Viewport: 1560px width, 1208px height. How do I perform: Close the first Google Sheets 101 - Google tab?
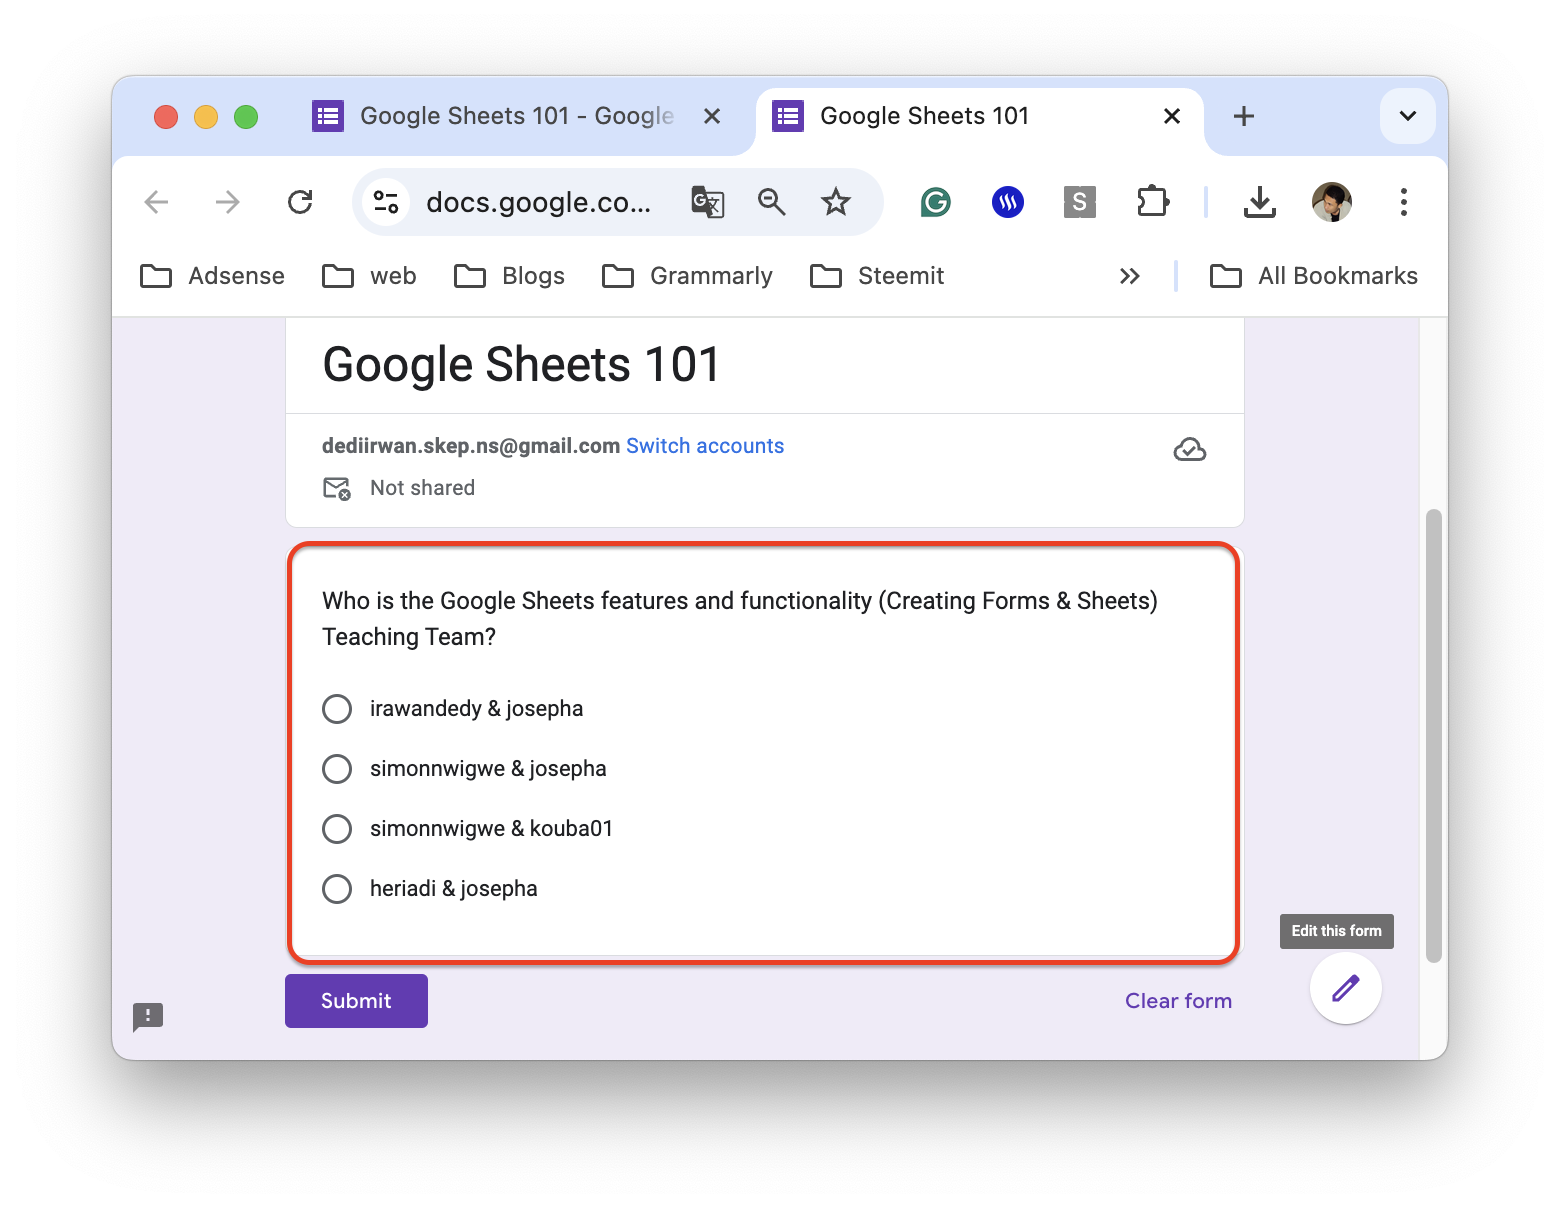(x=712, y=116)
